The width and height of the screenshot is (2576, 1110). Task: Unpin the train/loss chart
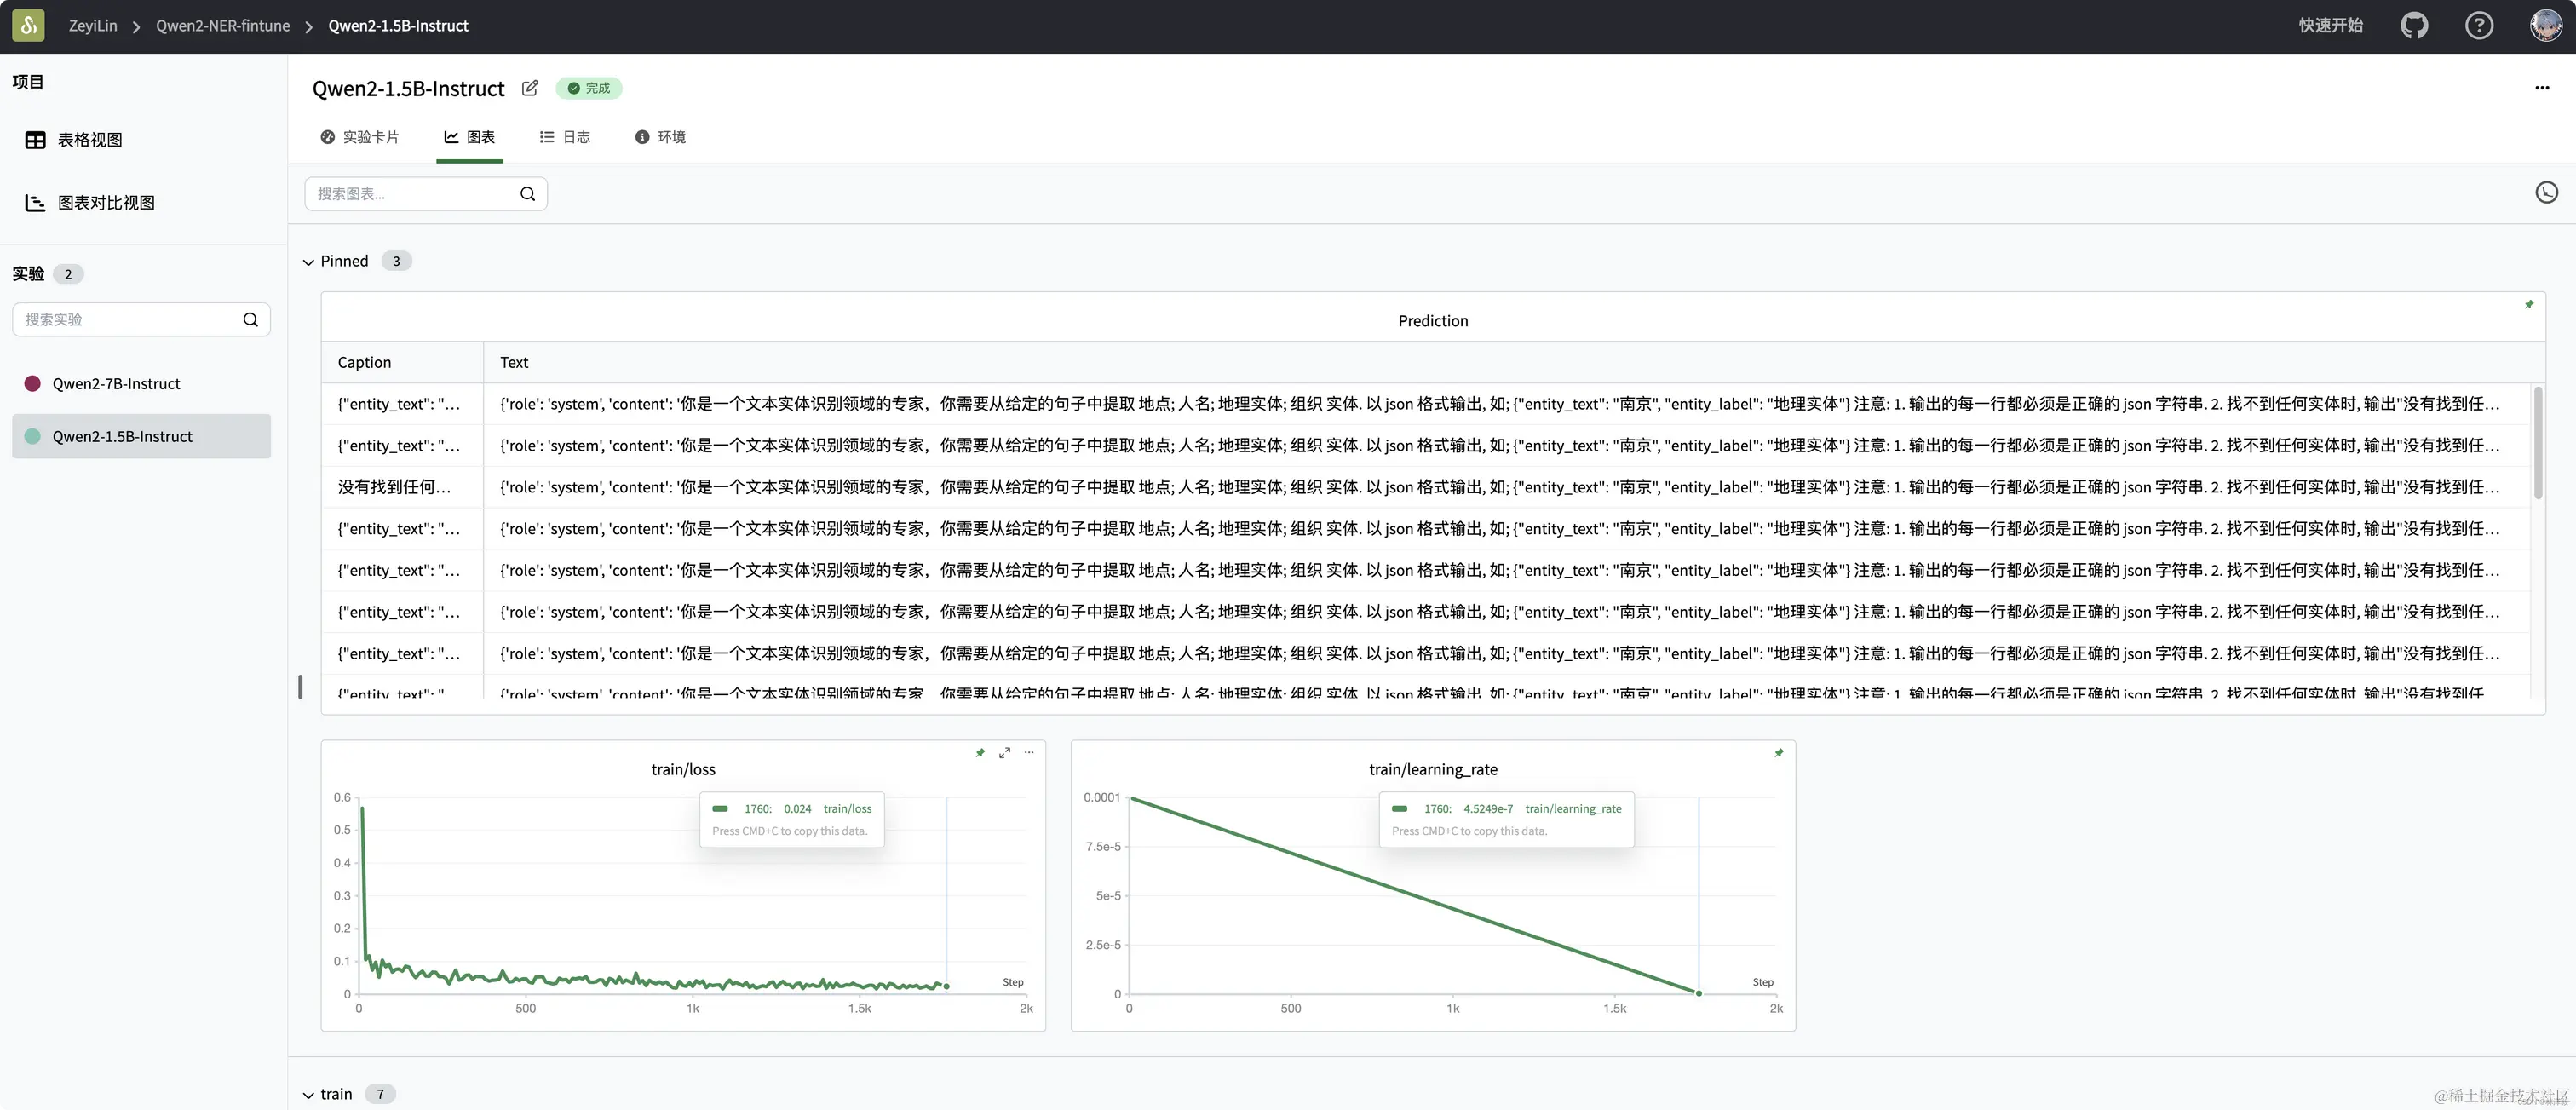(x=980, y=752)
